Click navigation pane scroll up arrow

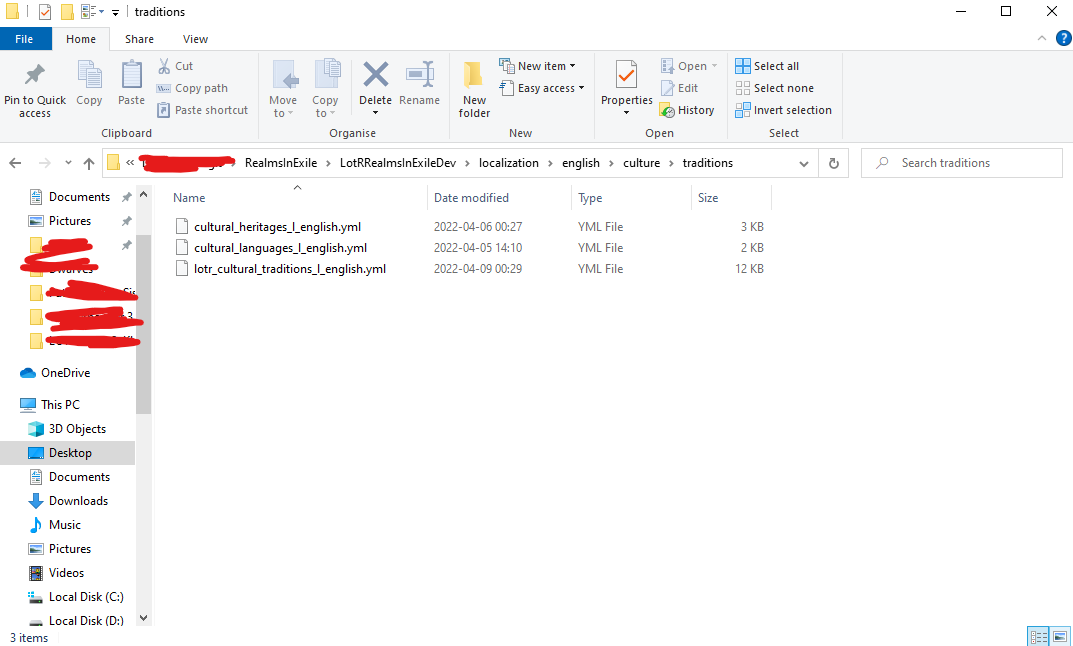click(x=144, y=194)
